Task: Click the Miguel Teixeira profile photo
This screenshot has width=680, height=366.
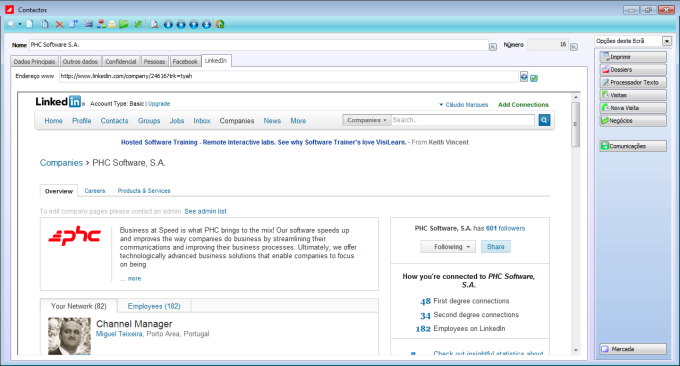Action: (x=69, y=337)
